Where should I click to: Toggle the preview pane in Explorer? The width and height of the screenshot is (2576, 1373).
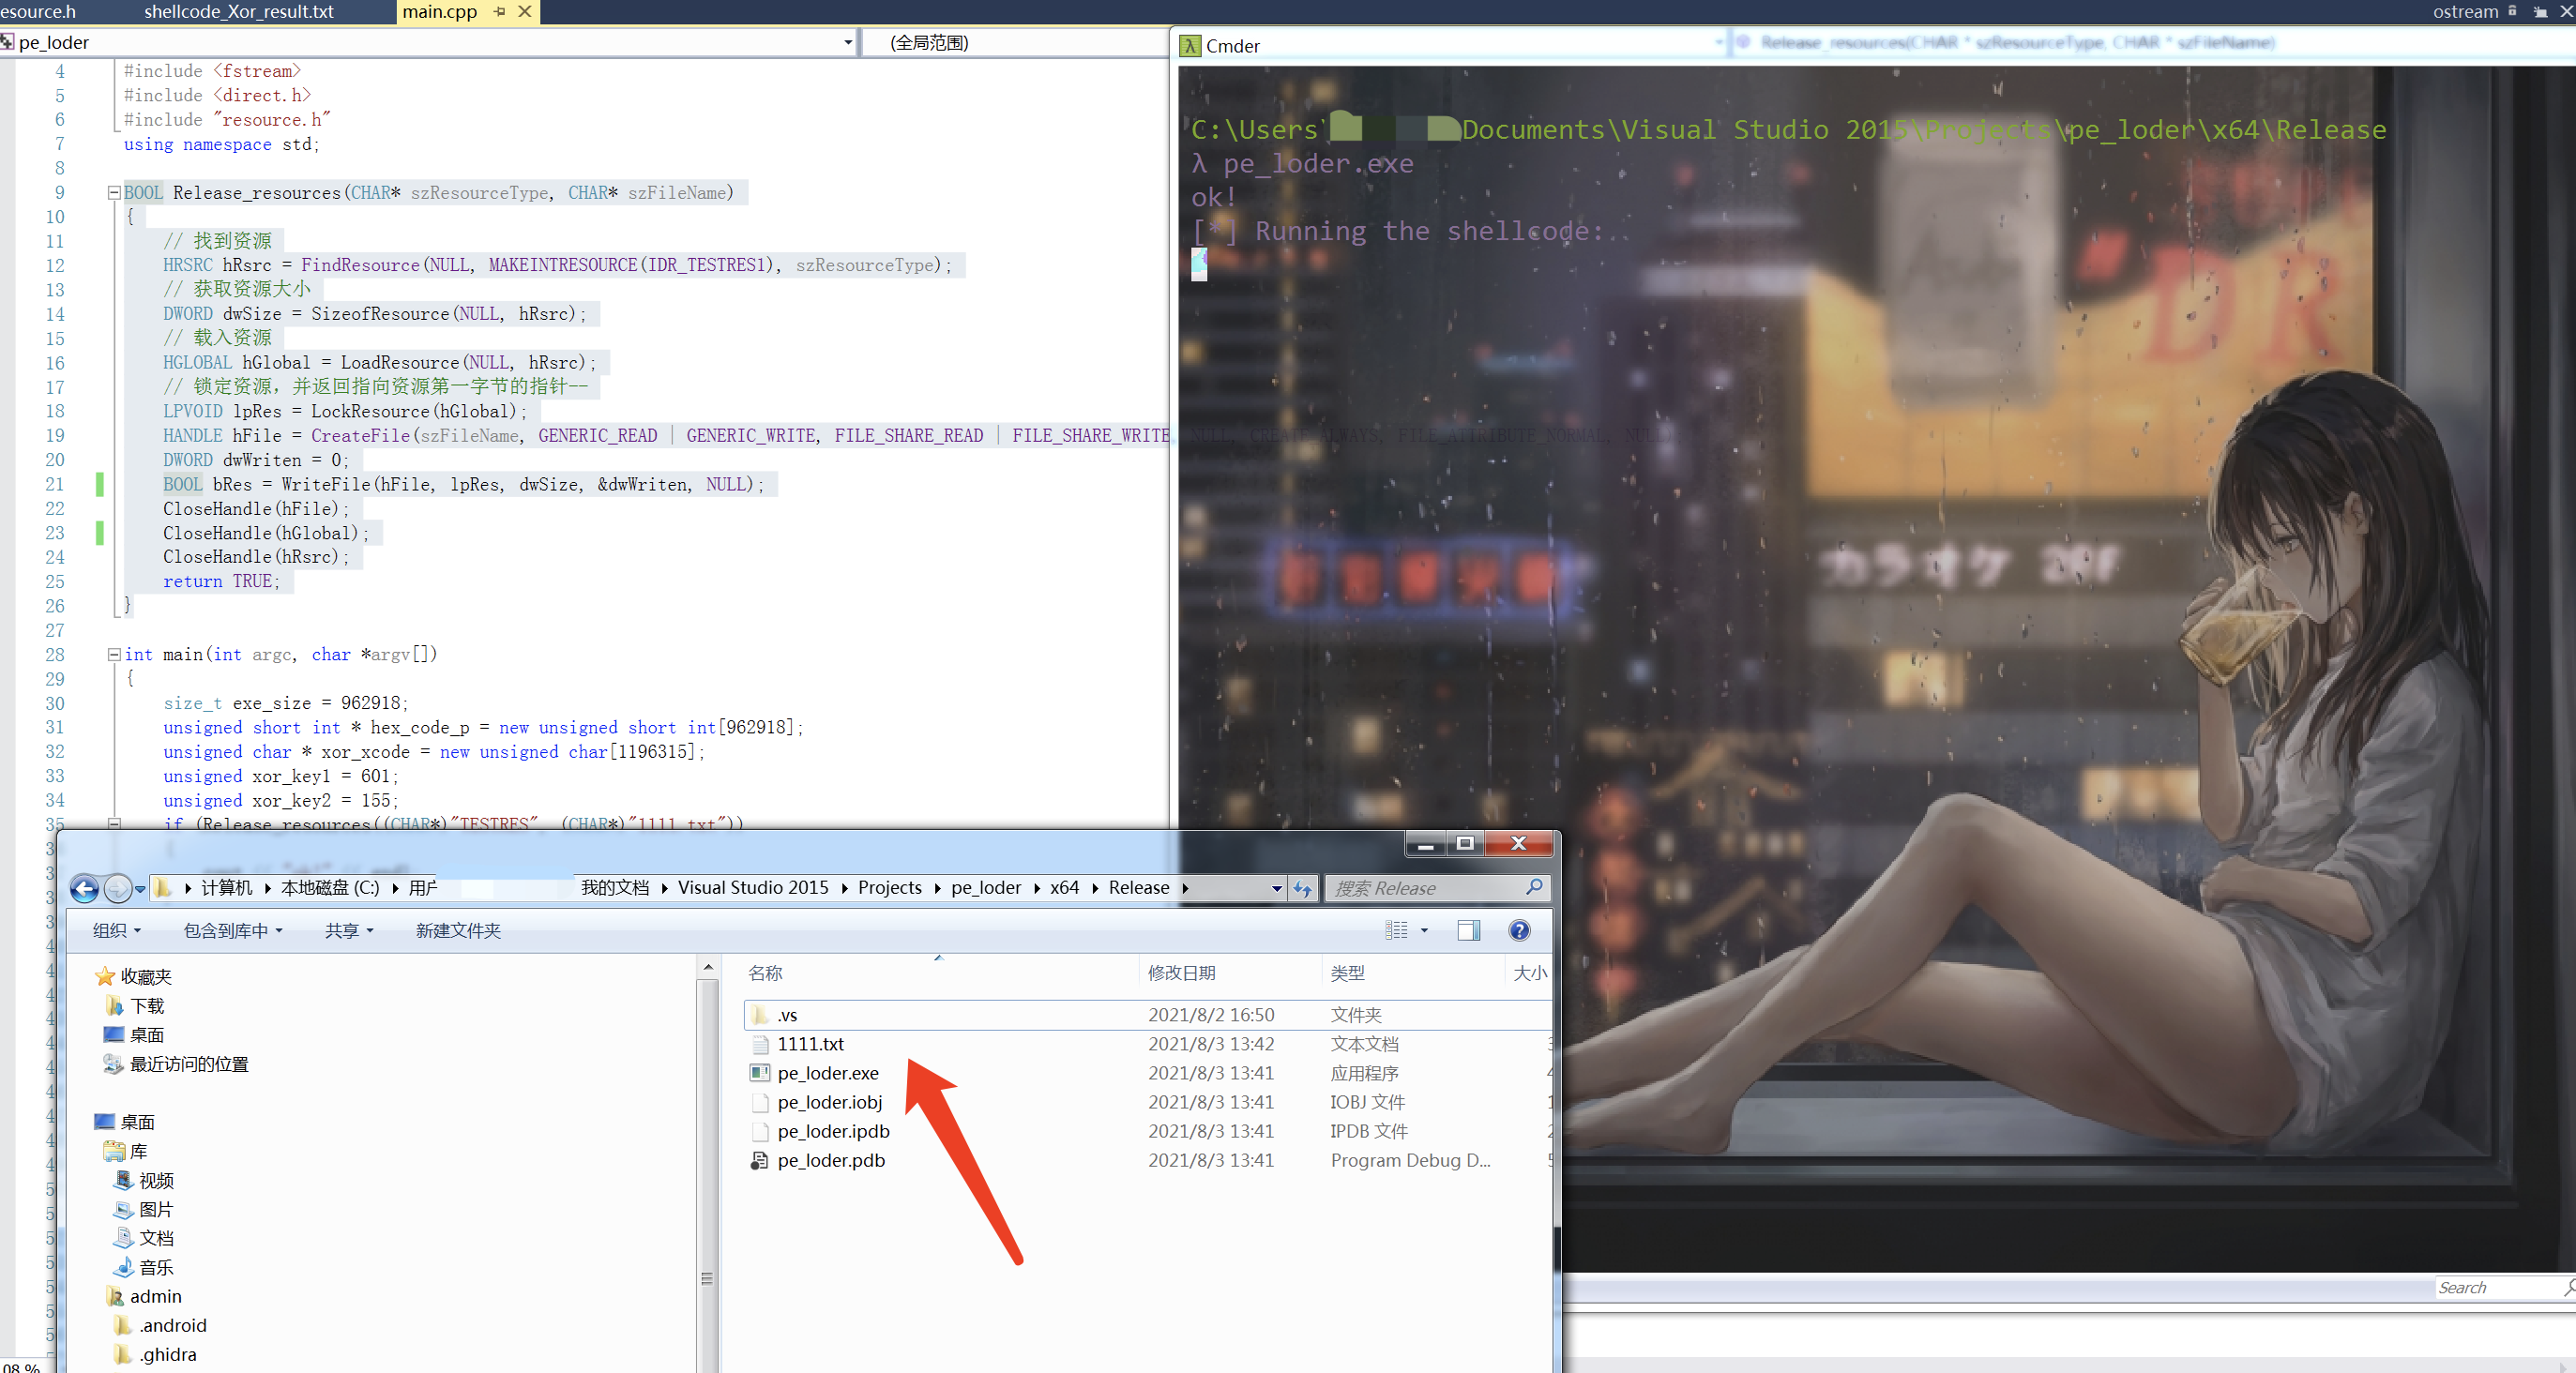pyautogui.click(x=1468, y=931)
